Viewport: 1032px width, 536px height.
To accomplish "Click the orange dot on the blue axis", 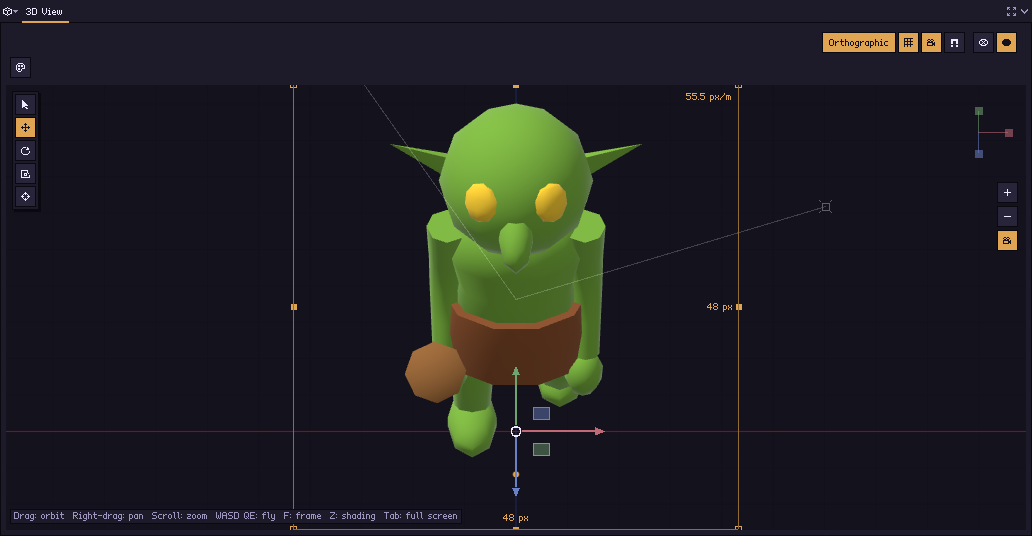I will tap(516, 474).
